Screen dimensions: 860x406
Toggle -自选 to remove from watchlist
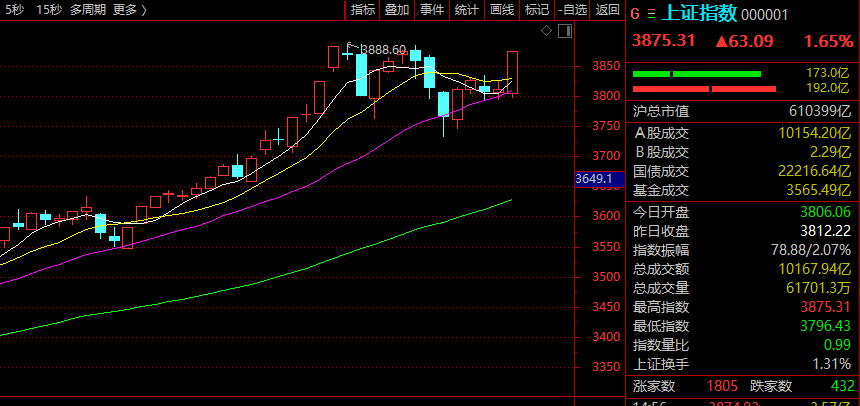(x=572, y=10)
